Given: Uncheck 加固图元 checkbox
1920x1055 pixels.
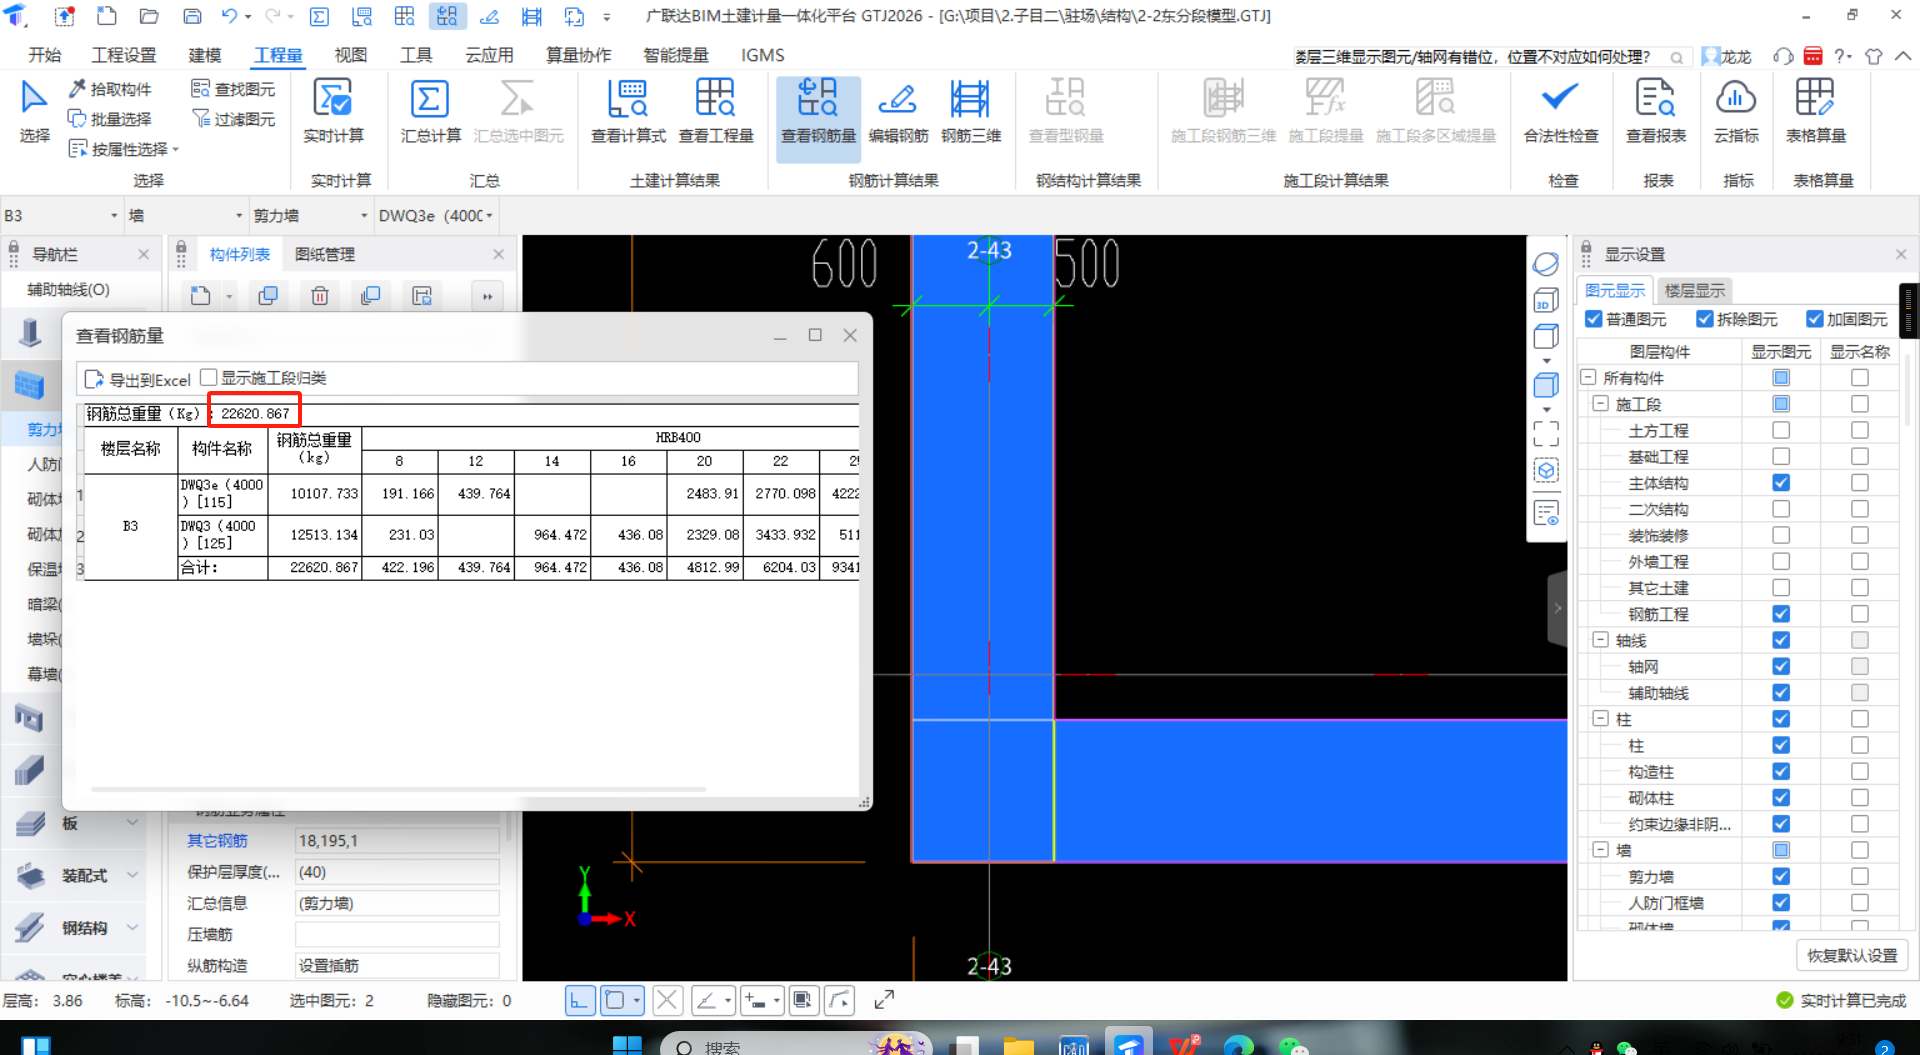Looking at the screenshot, I should coord(1815,319).
